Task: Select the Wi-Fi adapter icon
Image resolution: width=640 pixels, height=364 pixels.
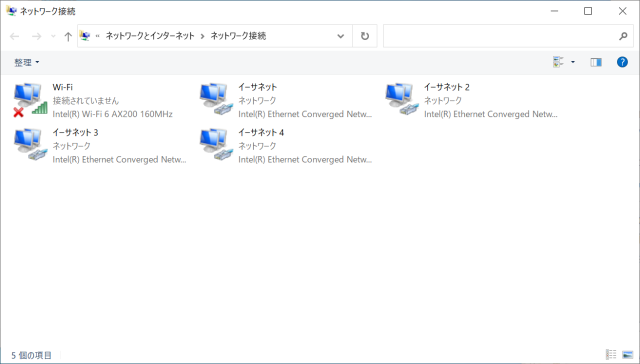Action: coord(30,100)
